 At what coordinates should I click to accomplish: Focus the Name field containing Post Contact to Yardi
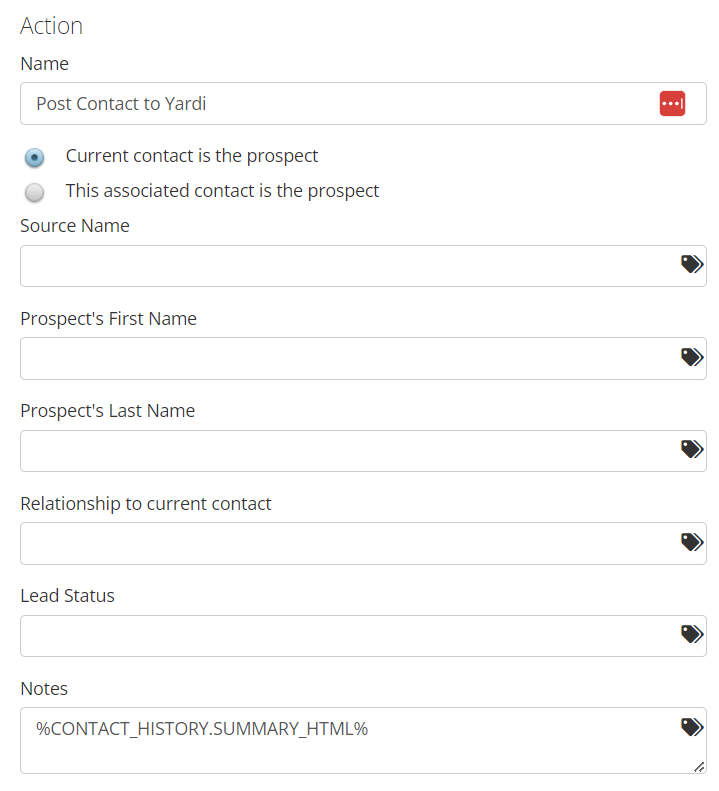363,103
